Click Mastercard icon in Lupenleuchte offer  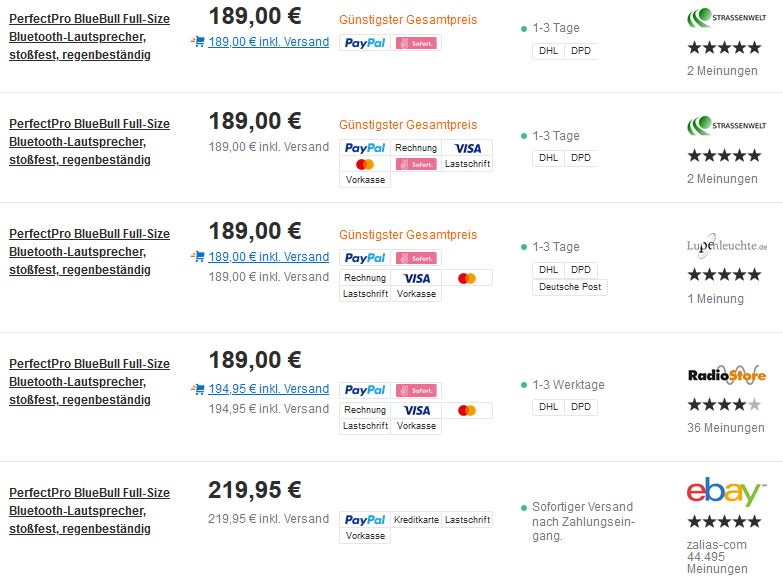coord(467,278)
